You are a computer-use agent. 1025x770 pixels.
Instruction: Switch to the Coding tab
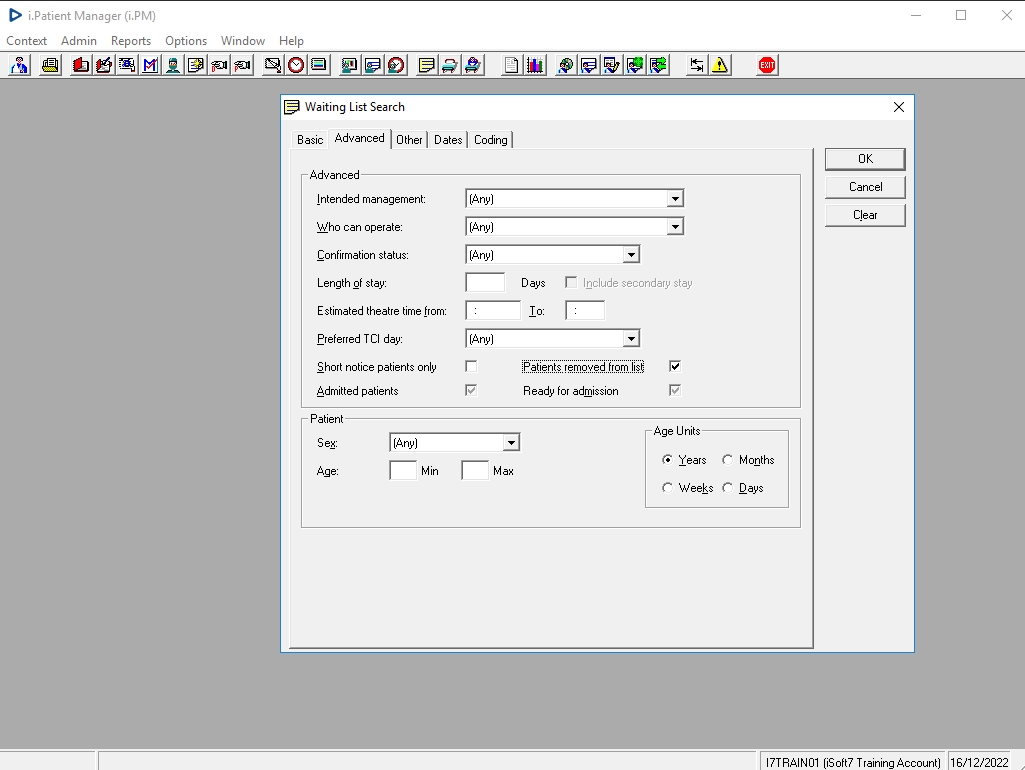(x=490, y=140)
